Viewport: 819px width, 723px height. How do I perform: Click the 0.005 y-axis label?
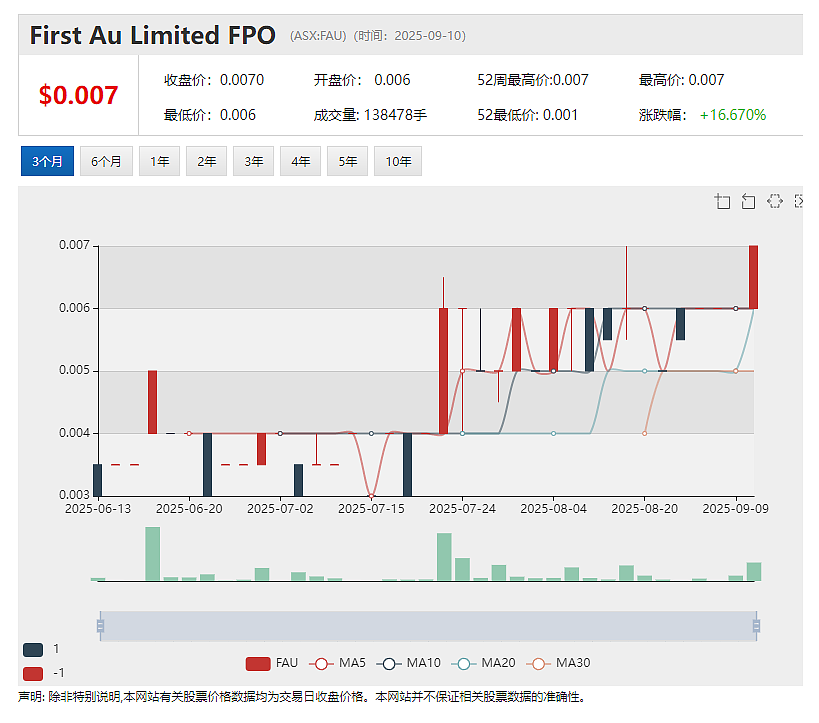click(x=74, y=370)
